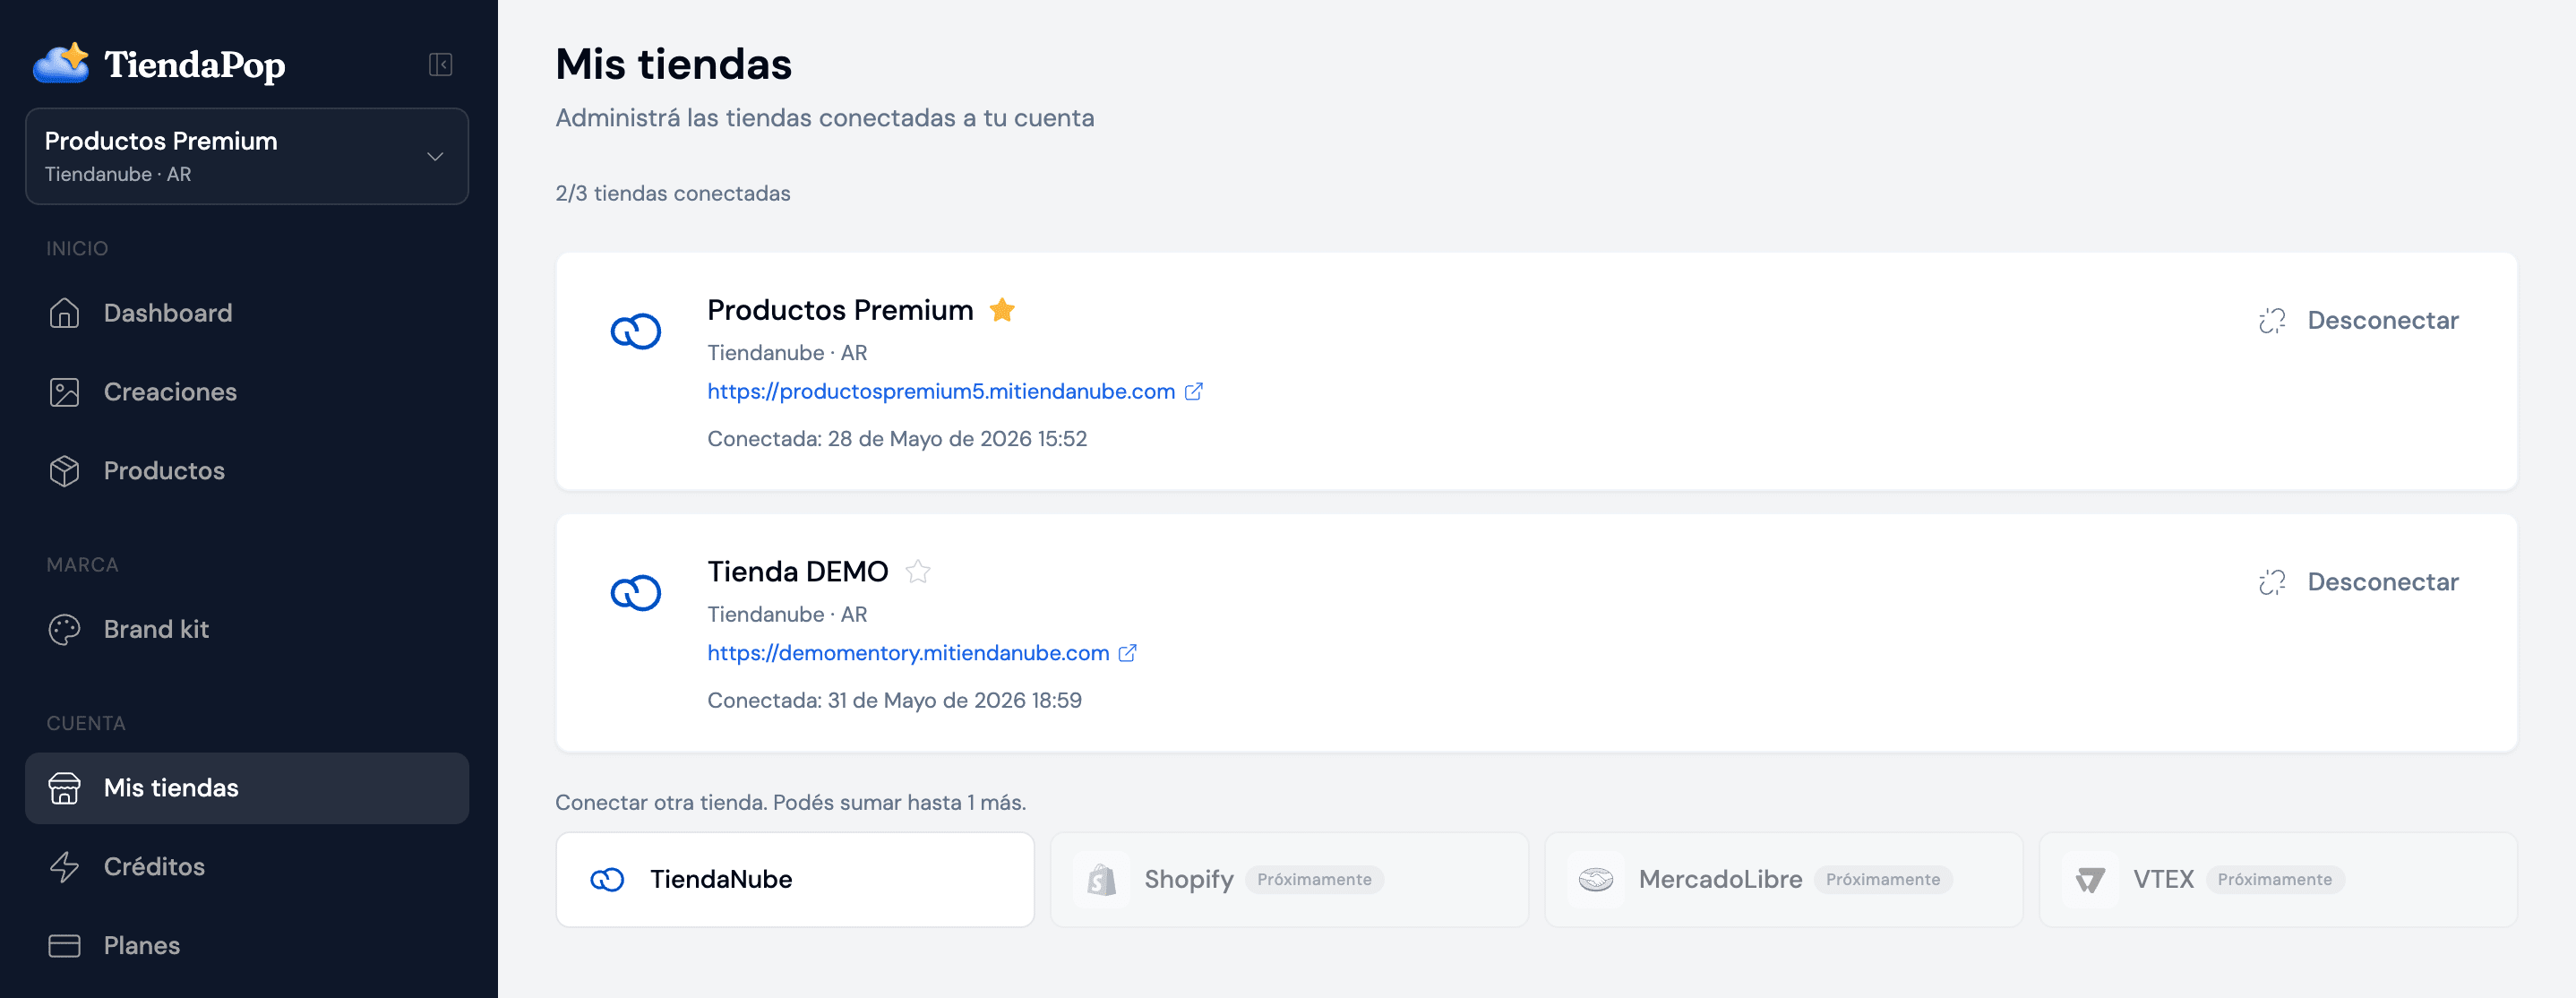Click the unlink icon for Tienda DEMO
2576x998 pixels.
pyautogui.click(x=2272, y=583)
